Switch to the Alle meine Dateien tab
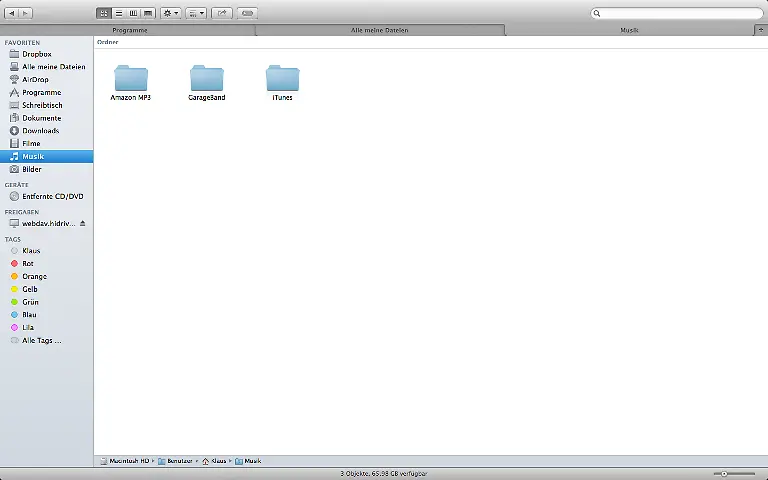The image size is (768, 480). (380, 30)
